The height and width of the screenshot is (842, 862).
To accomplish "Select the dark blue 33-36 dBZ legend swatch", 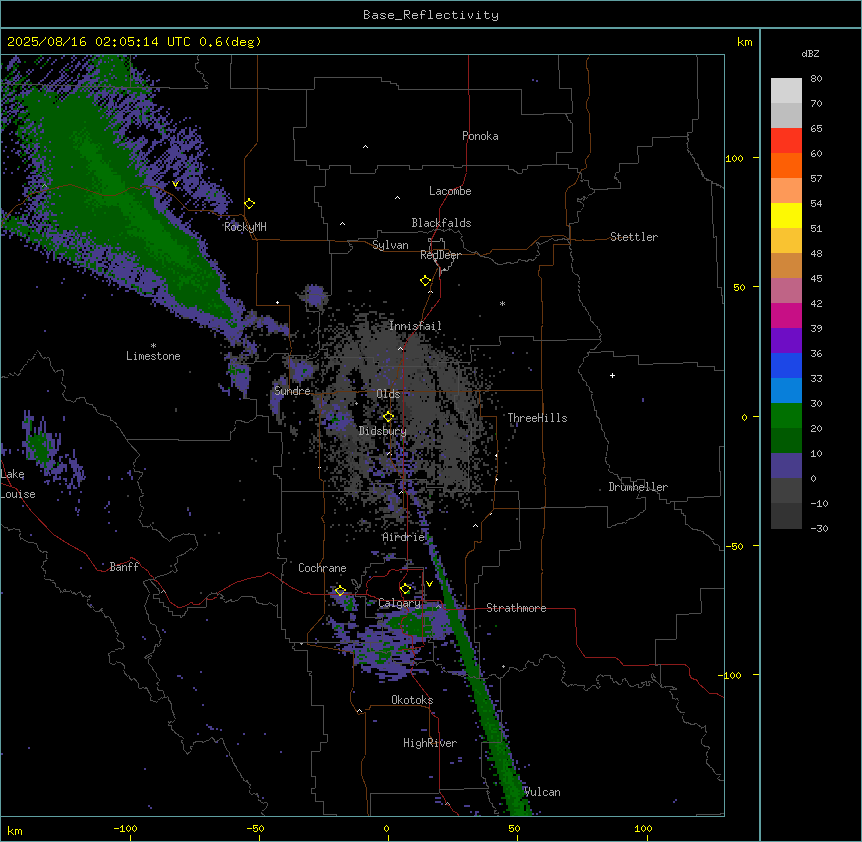I will coord(786,365).
